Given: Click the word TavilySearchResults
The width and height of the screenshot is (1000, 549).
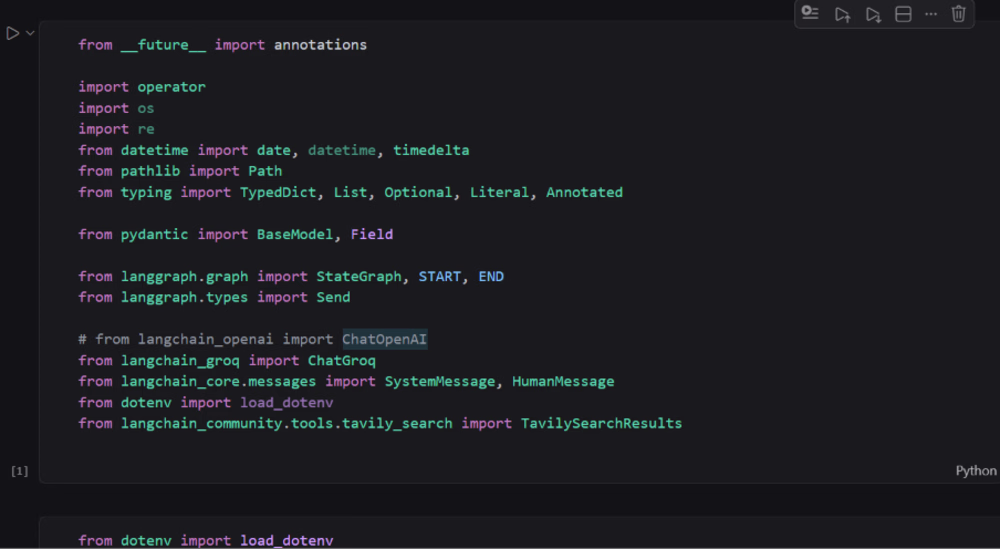Looking at the screenshot, I should point(601,423).
